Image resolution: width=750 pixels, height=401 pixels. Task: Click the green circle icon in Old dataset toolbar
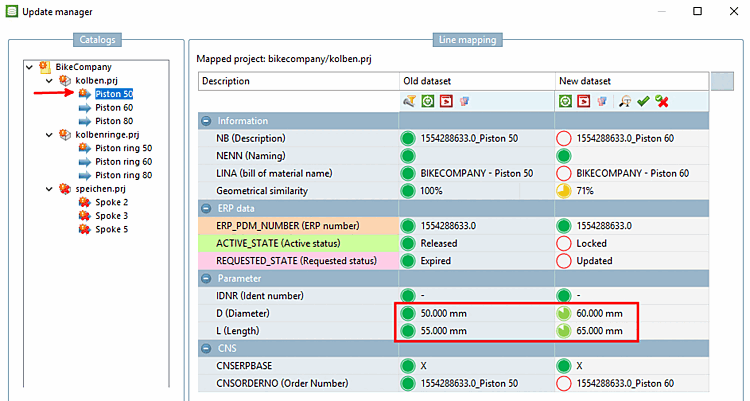pyautogui.click(x=427, y=101)
